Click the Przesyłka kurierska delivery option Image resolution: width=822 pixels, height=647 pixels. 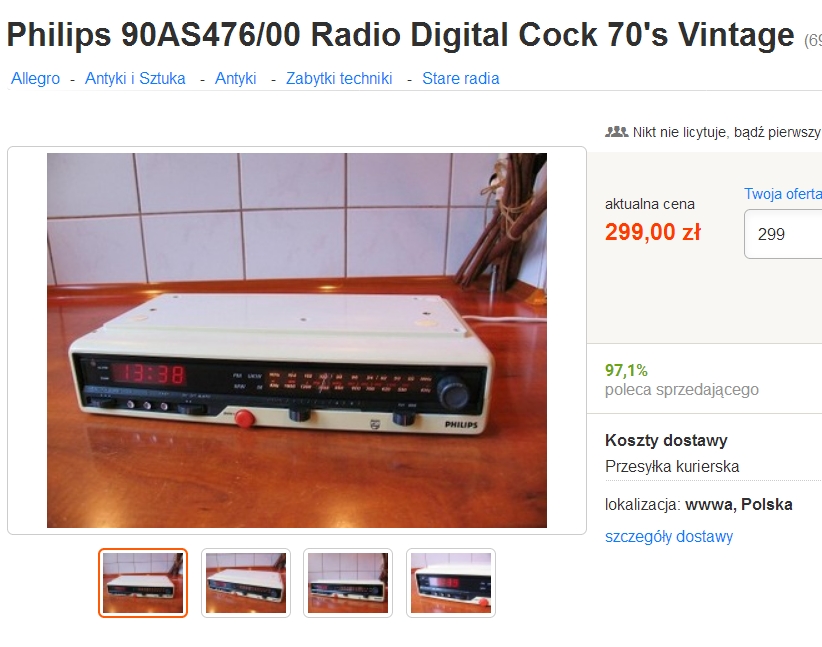(x=672, y=466)
